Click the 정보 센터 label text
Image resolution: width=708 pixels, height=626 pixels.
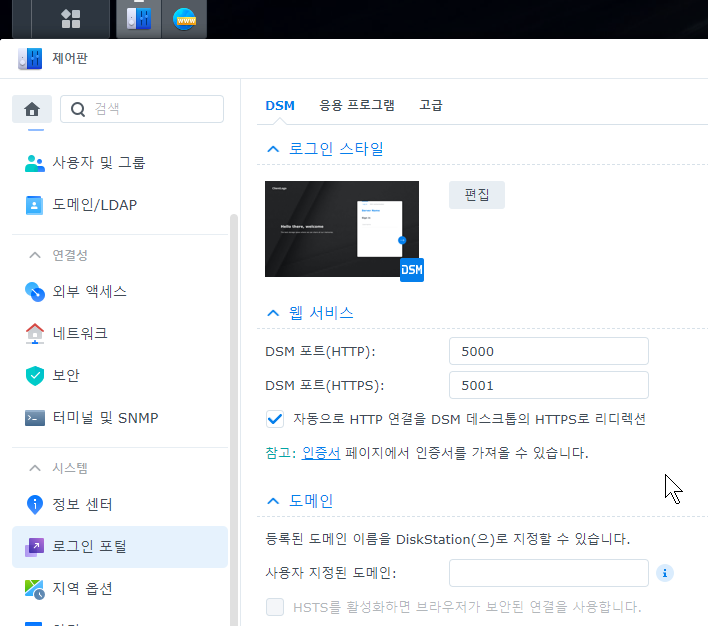tap(82, 505)
